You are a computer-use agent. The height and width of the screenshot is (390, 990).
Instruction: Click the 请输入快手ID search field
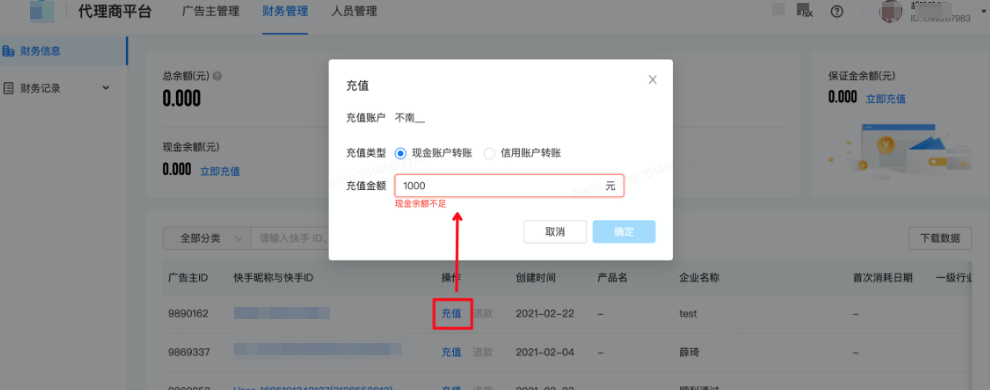click(x=290, y=239)
